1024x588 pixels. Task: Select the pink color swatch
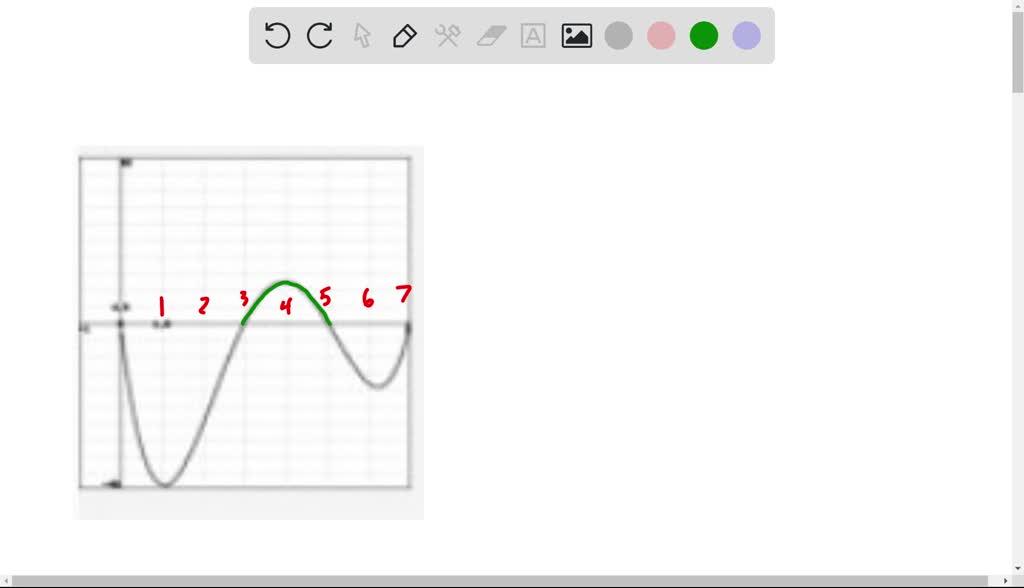[x=661, y=35]
